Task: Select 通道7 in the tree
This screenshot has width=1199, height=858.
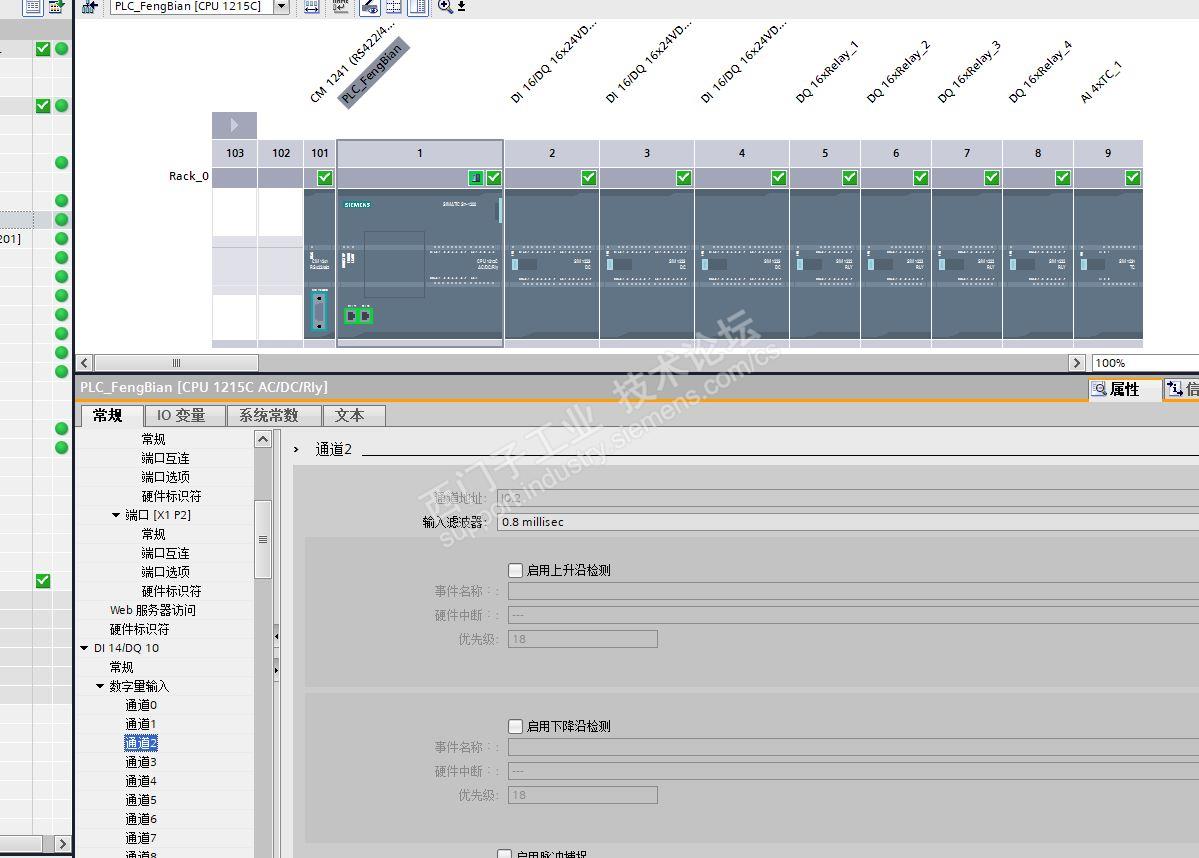Action: [141, 838]
